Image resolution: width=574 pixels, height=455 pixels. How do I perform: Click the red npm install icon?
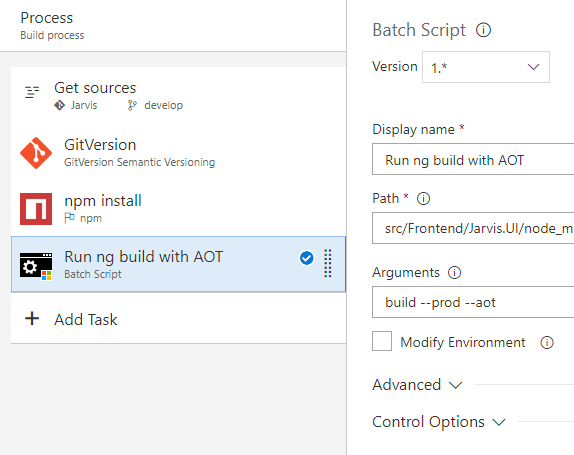click(36, 209)
